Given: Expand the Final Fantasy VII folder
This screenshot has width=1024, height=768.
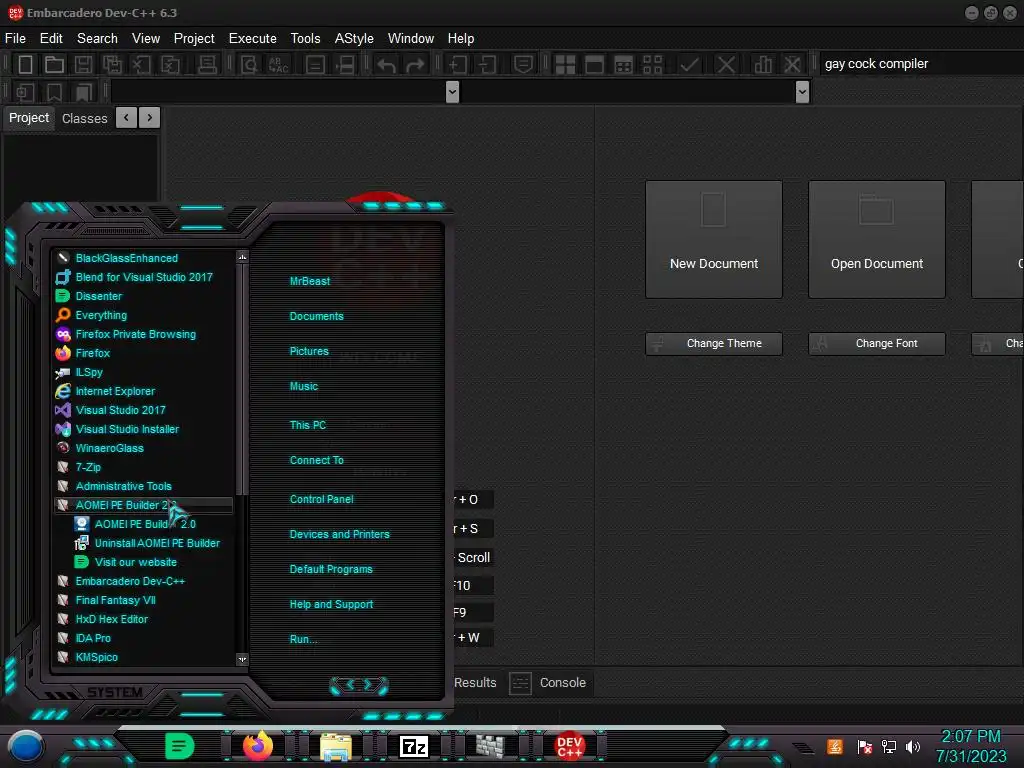Looking at the screenshot, I should pyautogui.click(x=116, y=600).
